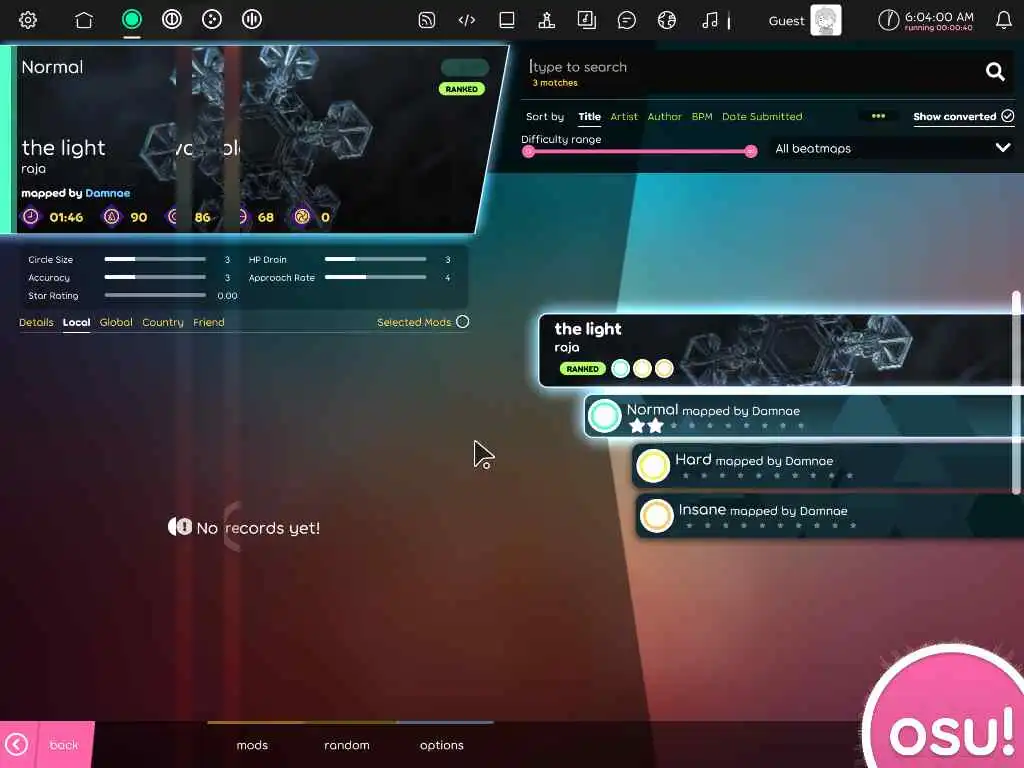Sort by Date Submitted

762,116
